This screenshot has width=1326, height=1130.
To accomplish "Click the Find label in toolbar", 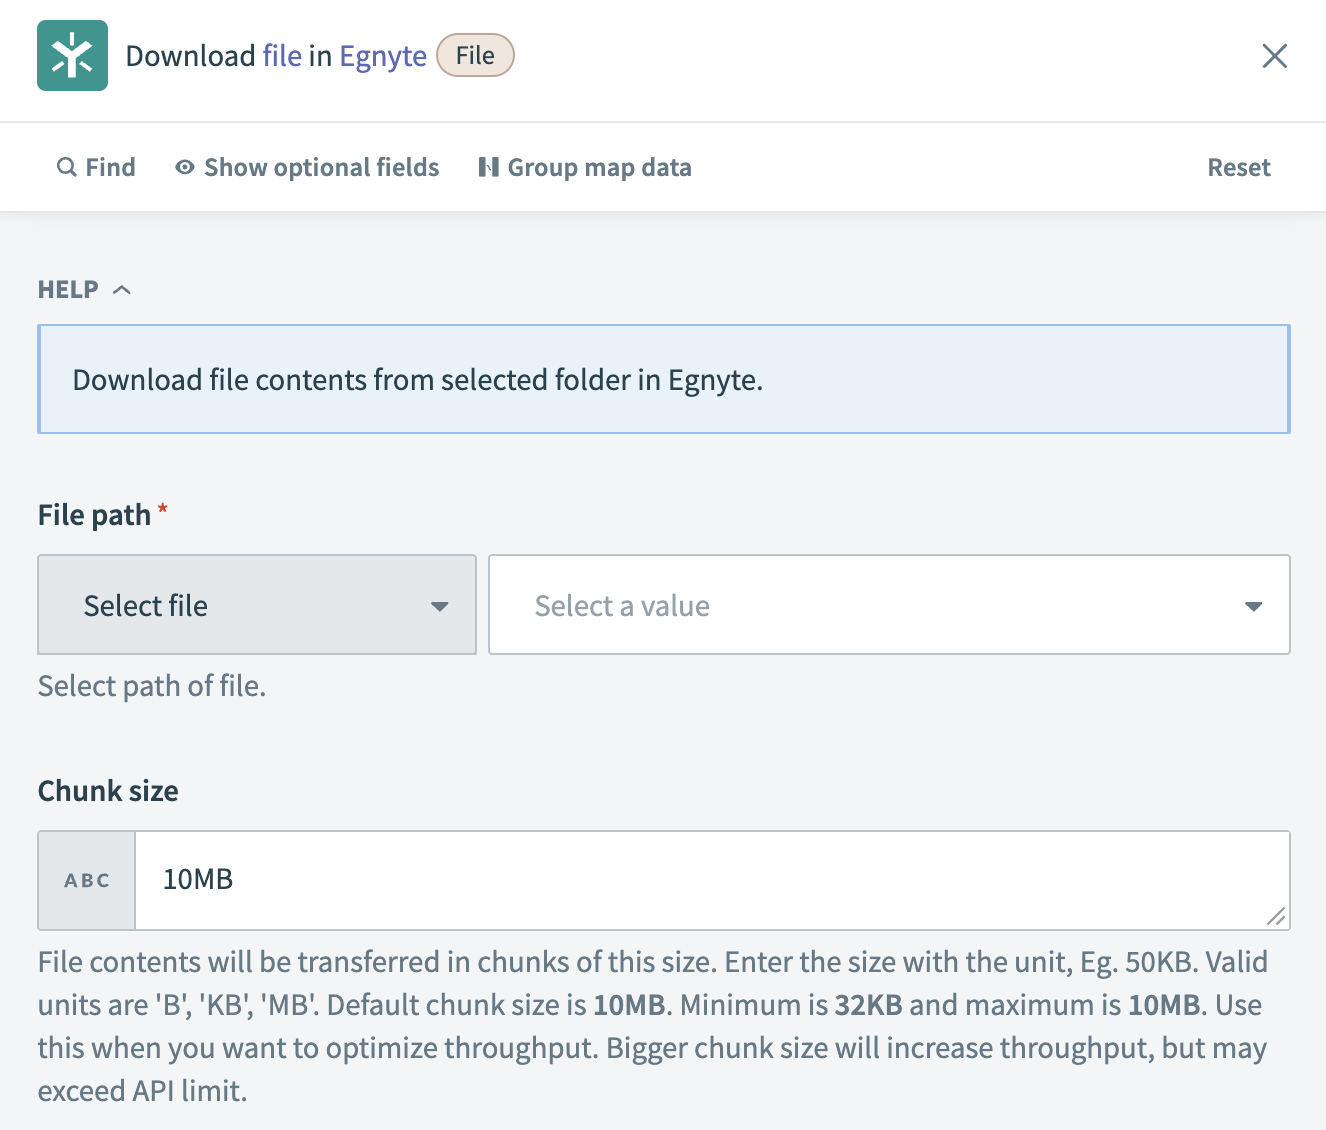I will click(110, 167).
